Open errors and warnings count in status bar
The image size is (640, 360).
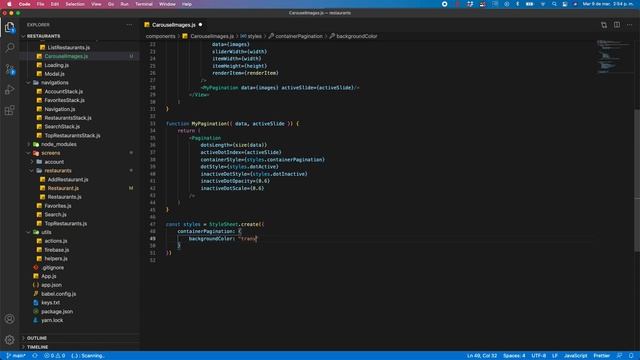coord(54,356)
